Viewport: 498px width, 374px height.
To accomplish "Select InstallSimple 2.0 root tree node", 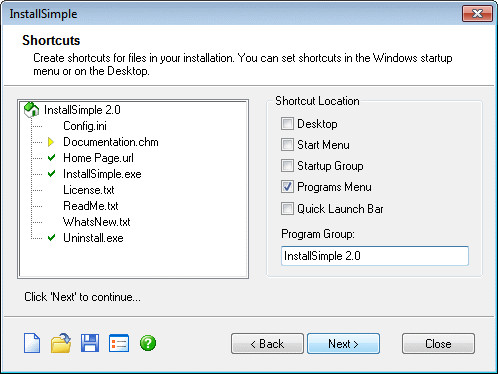I will [x=82, y=110].
